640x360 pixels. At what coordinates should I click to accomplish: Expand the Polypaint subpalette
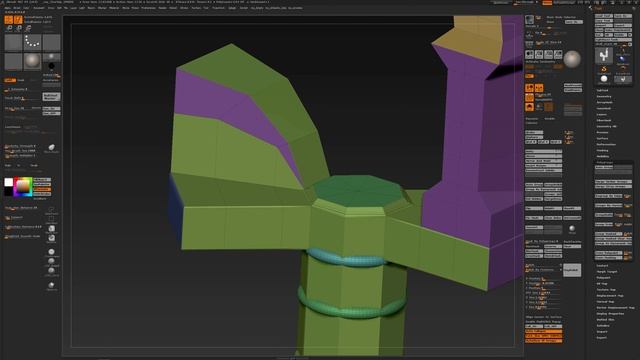coord(603,278)
